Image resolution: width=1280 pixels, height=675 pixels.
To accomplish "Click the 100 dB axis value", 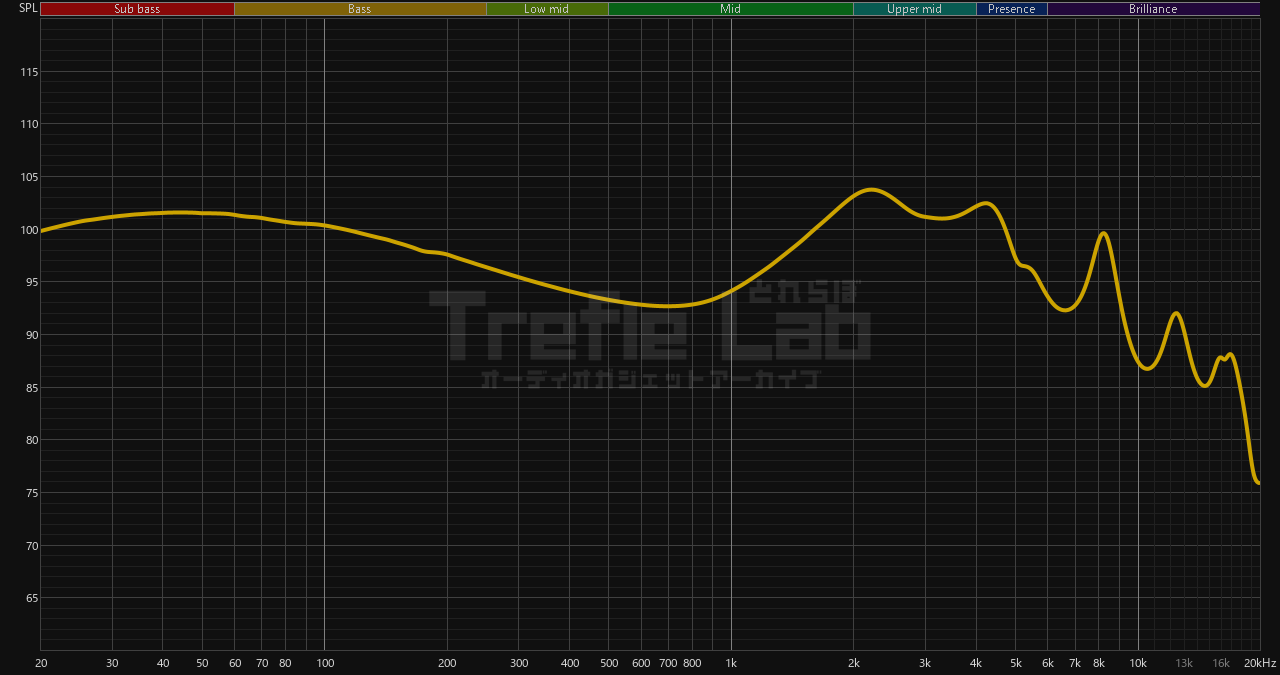I will (28, 230).
